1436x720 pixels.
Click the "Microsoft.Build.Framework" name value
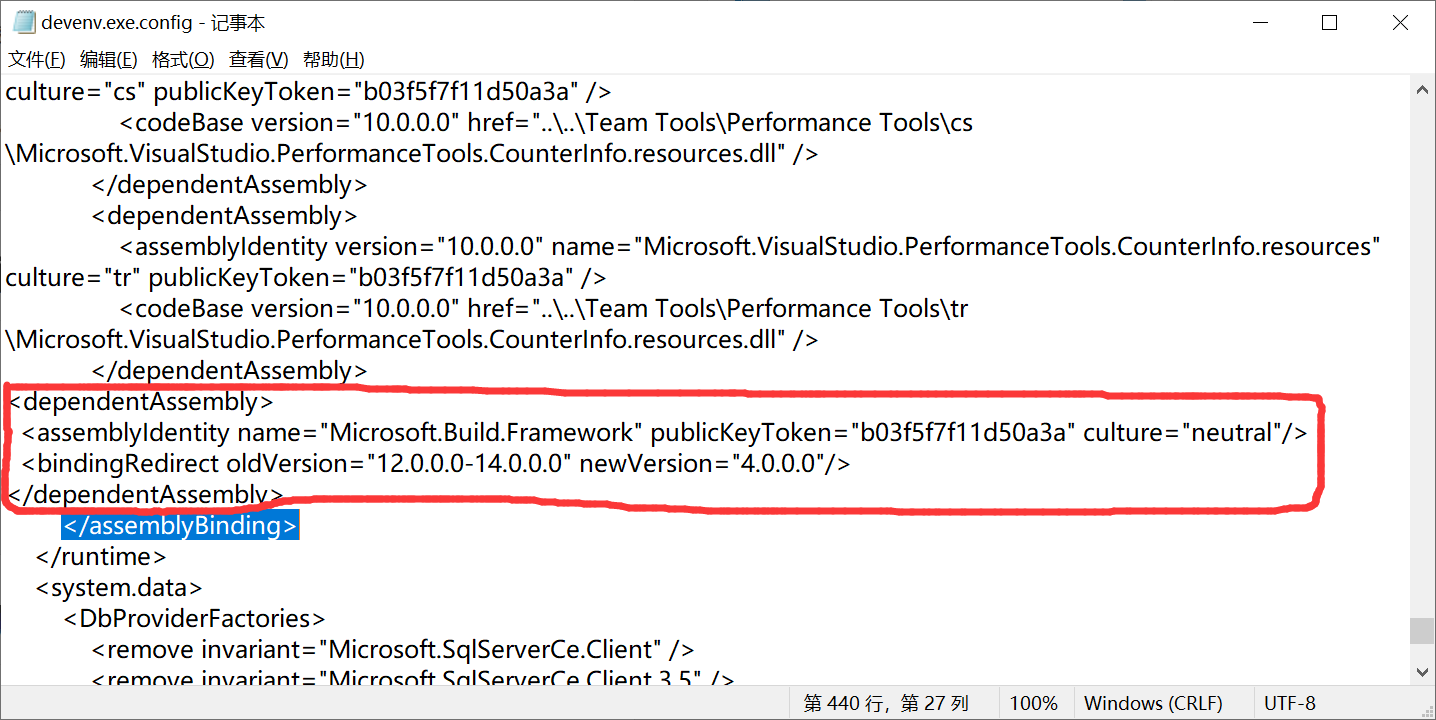[x=482, y=433]
